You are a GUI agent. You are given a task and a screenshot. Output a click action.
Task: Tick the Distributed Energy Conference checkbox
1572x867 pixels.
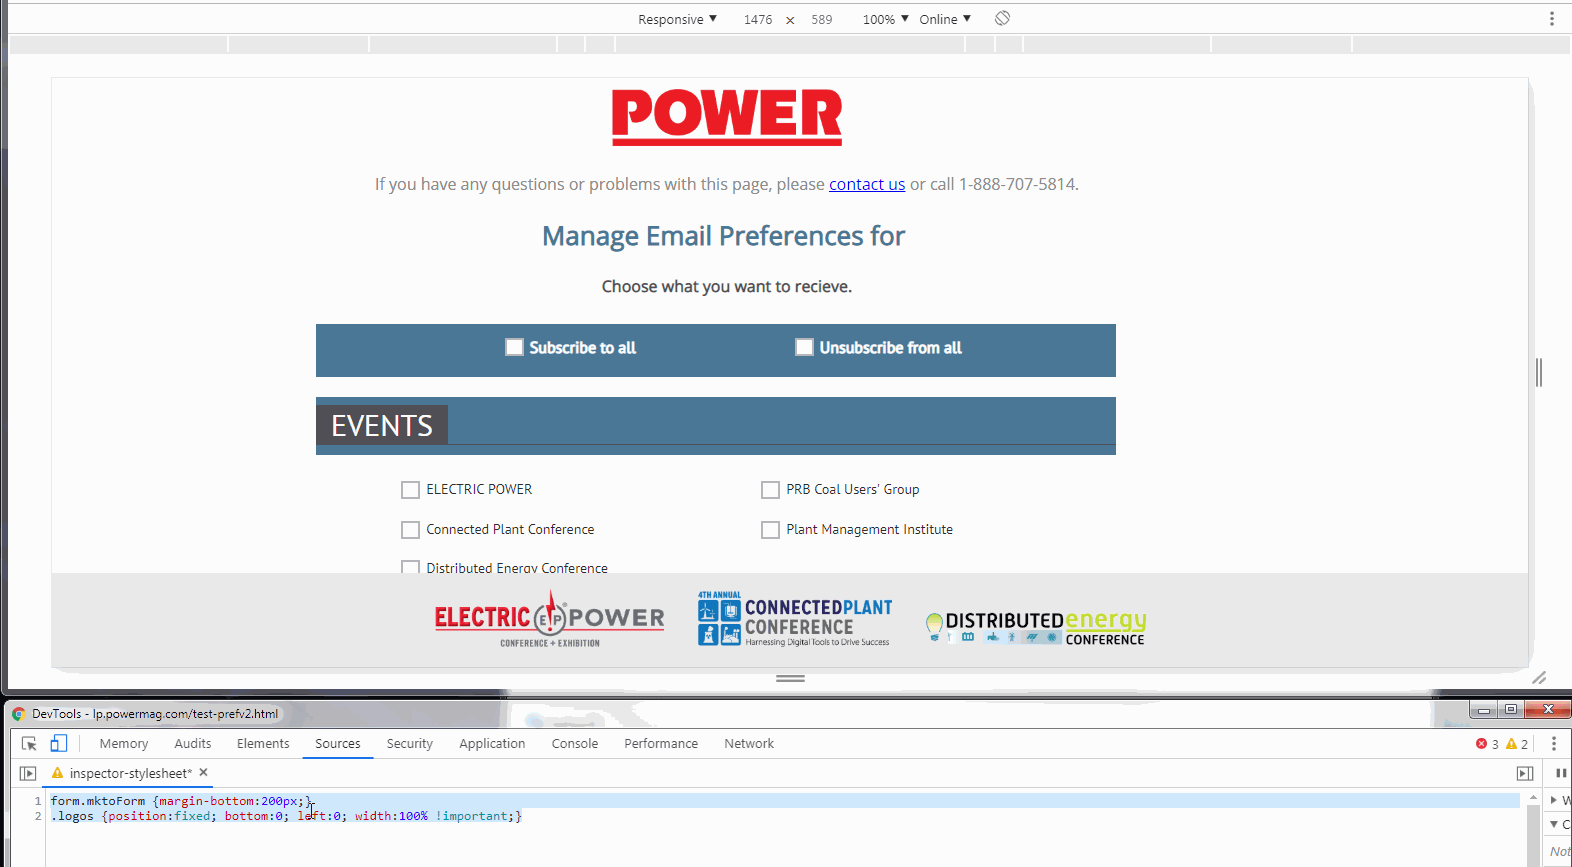coord(410,567)
